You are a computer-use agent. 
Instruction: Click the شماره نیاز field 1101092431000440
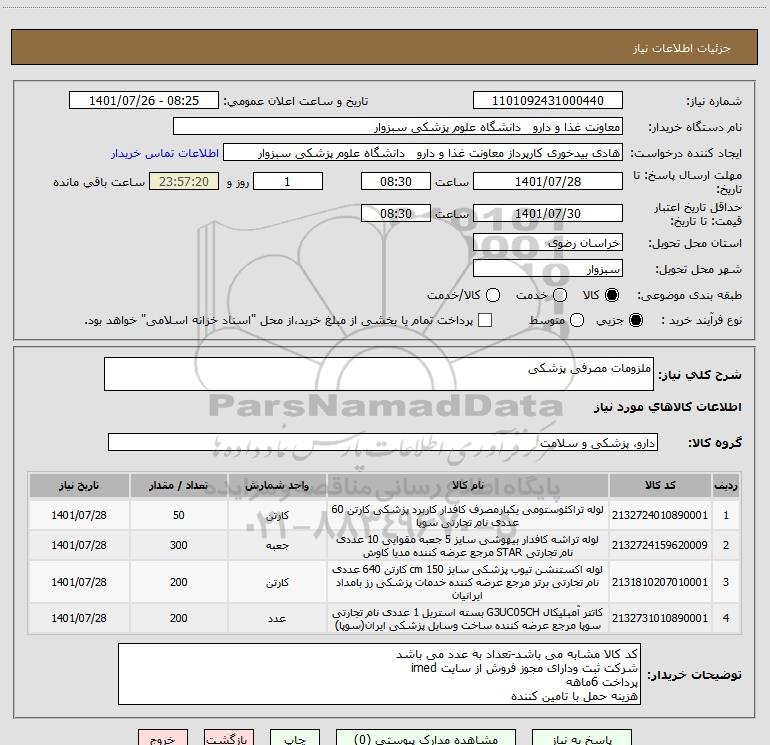pos(548,101)
